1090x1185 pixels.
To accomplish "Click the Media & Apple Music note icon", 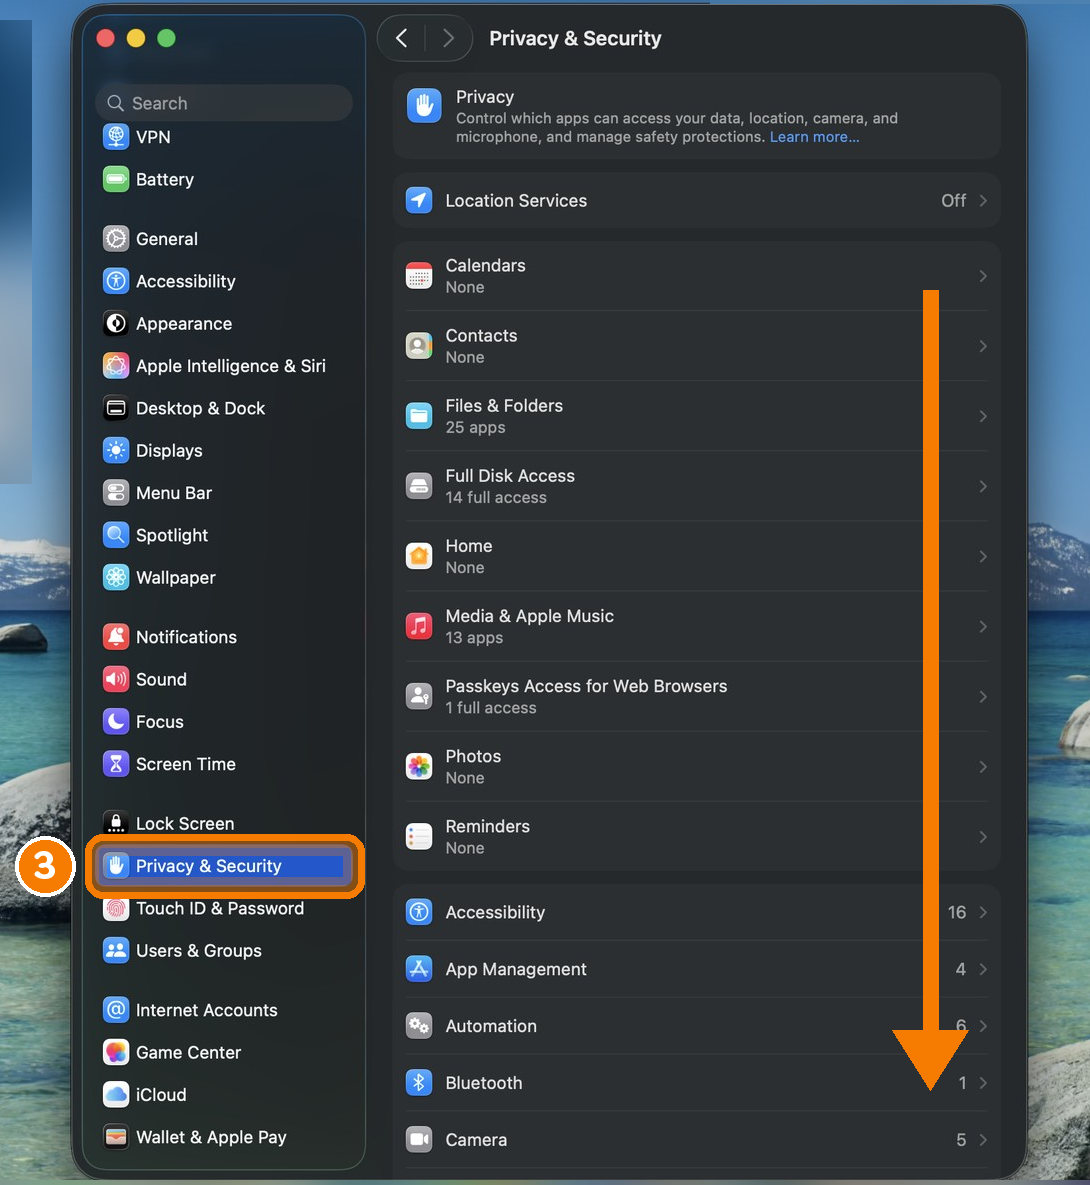I will pyautogui.click(x=419, y=627).
